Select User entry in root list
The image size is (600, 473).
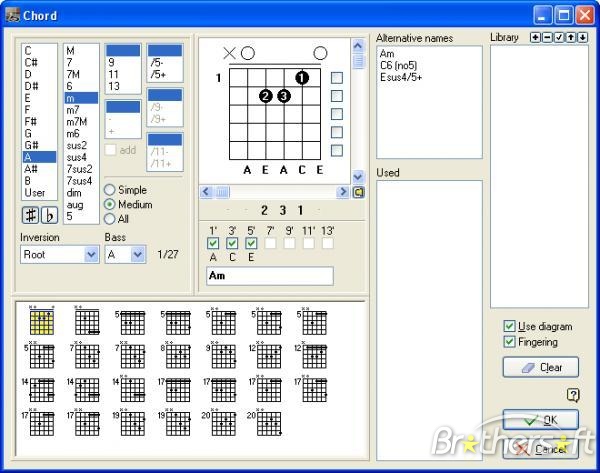tap(40, 192)
